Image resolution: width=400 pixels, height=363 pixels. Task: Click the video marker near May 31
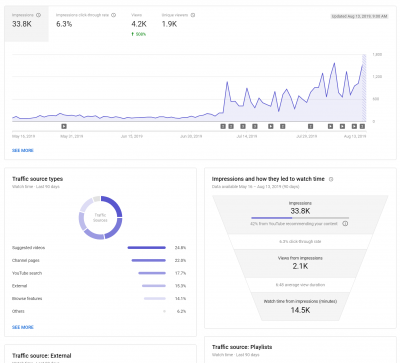[64, 126]
